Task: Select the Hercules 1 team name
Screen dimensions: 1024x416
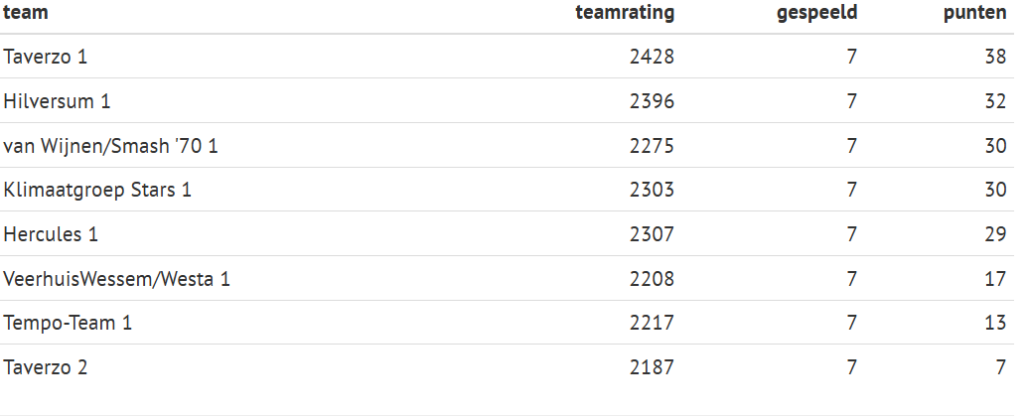Action: 51,234
